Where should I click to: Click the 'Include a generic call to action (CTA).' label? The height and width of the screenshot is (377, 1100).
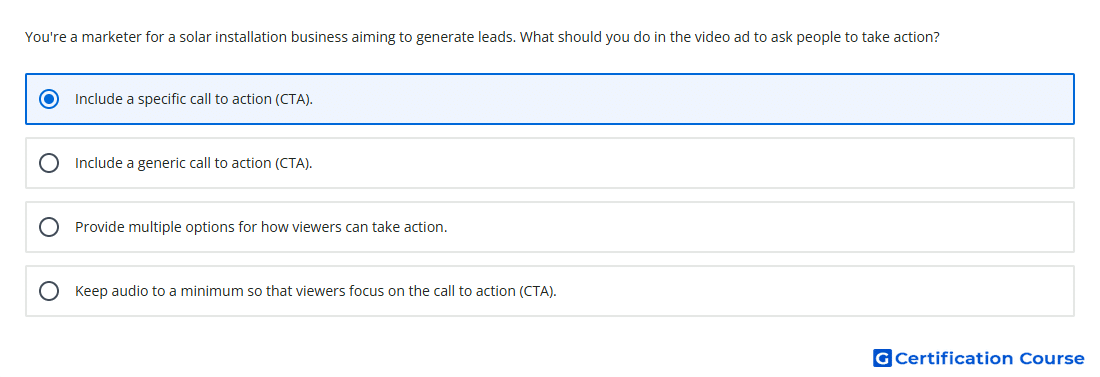click(194, 163)
